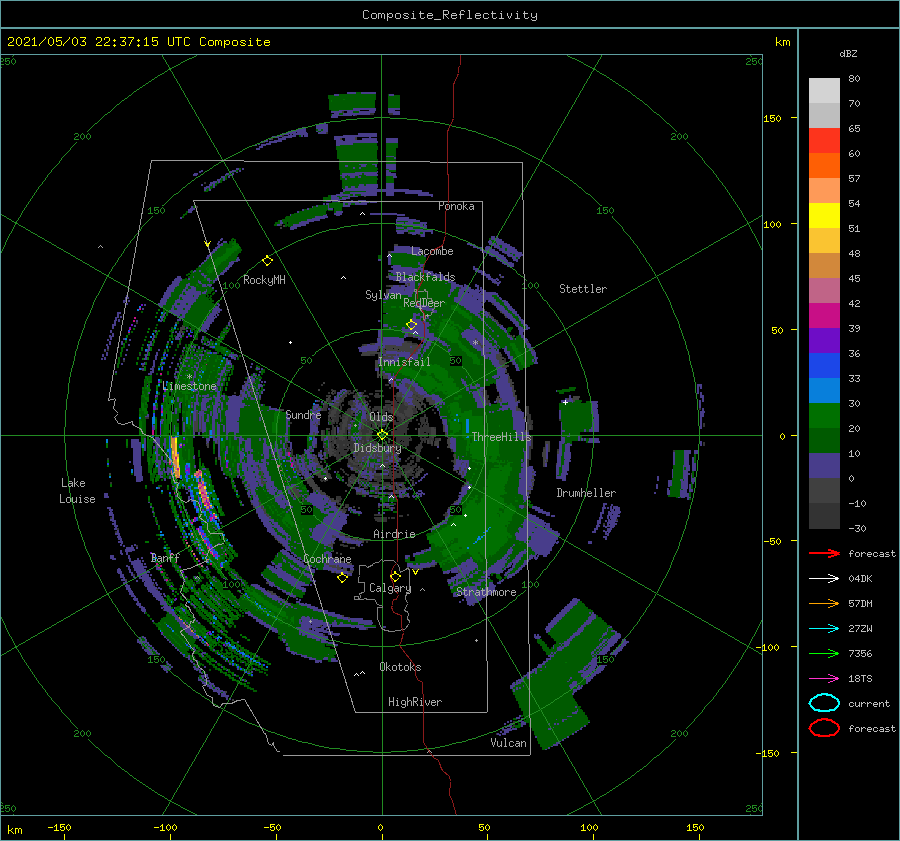Click the 80 dBZ light gray swatch
This screenshot has width=900, height=841.
coord(824,91)
